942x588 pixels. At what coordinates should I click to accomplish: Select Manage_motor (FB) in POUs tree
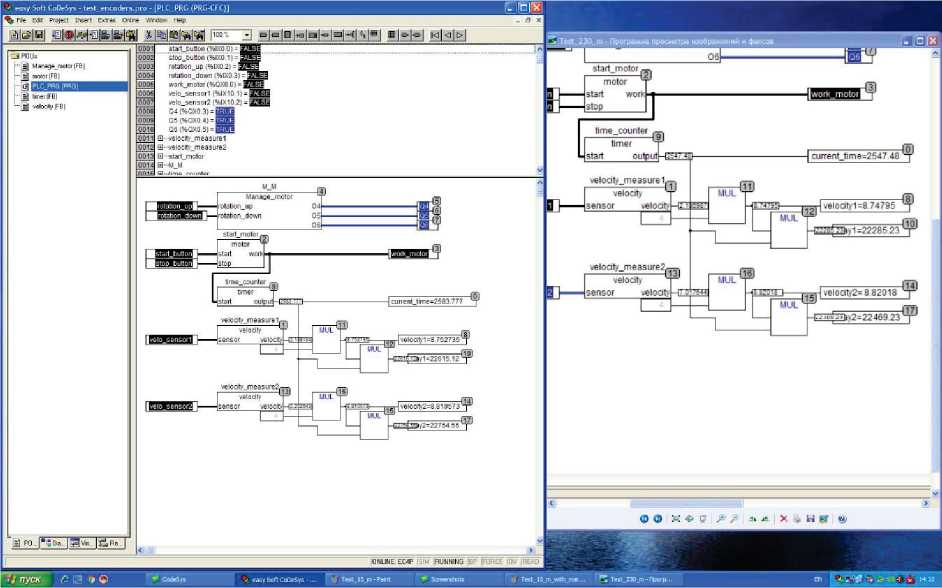pos(58,66)
